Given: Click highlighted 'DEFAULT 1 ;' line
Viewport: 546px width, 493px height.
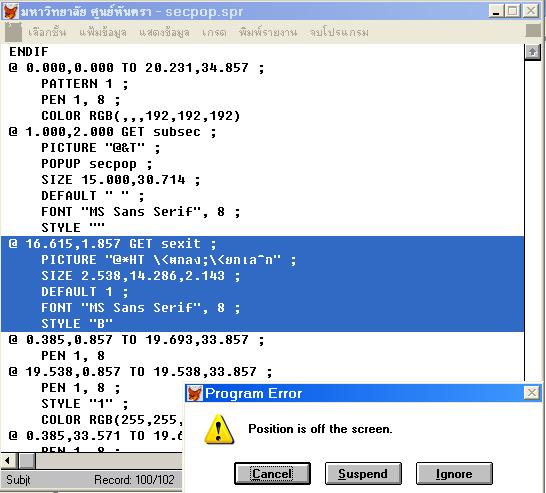Looking at the screenshot, I should [85, 292].
